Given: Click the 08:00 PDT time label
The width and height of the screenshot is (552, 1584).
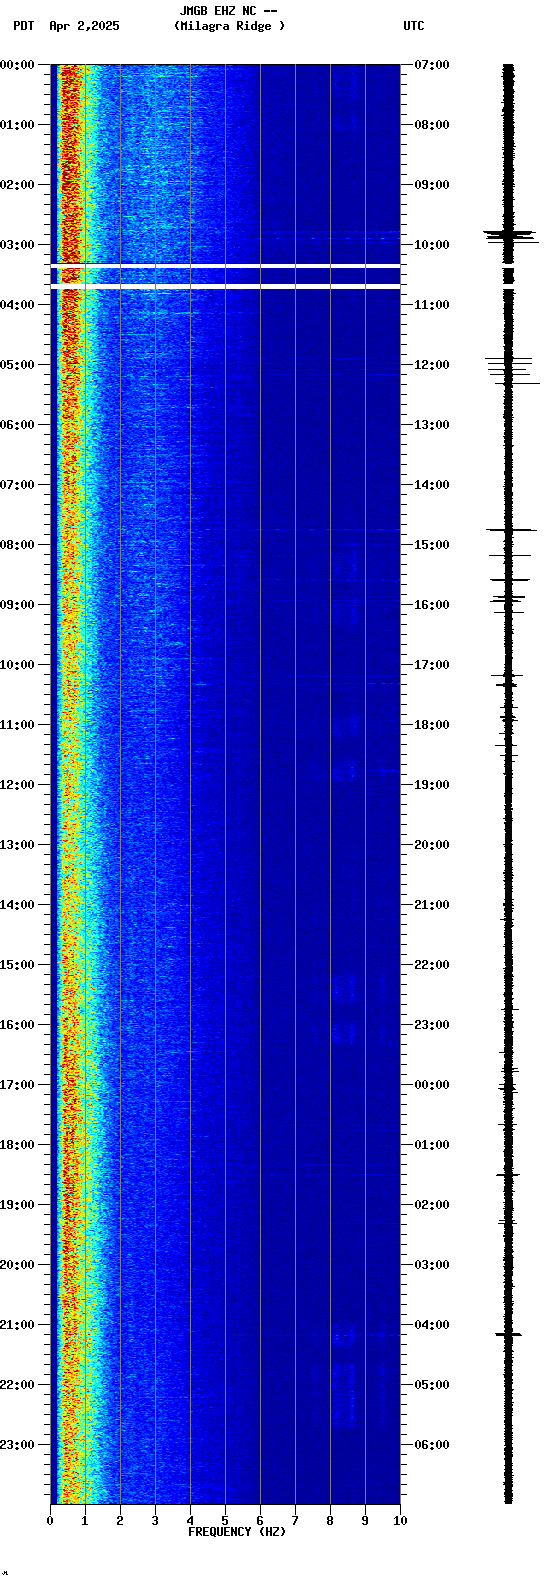Looking at the screenshot, I should pyautogui.click(x=18, y=545).
